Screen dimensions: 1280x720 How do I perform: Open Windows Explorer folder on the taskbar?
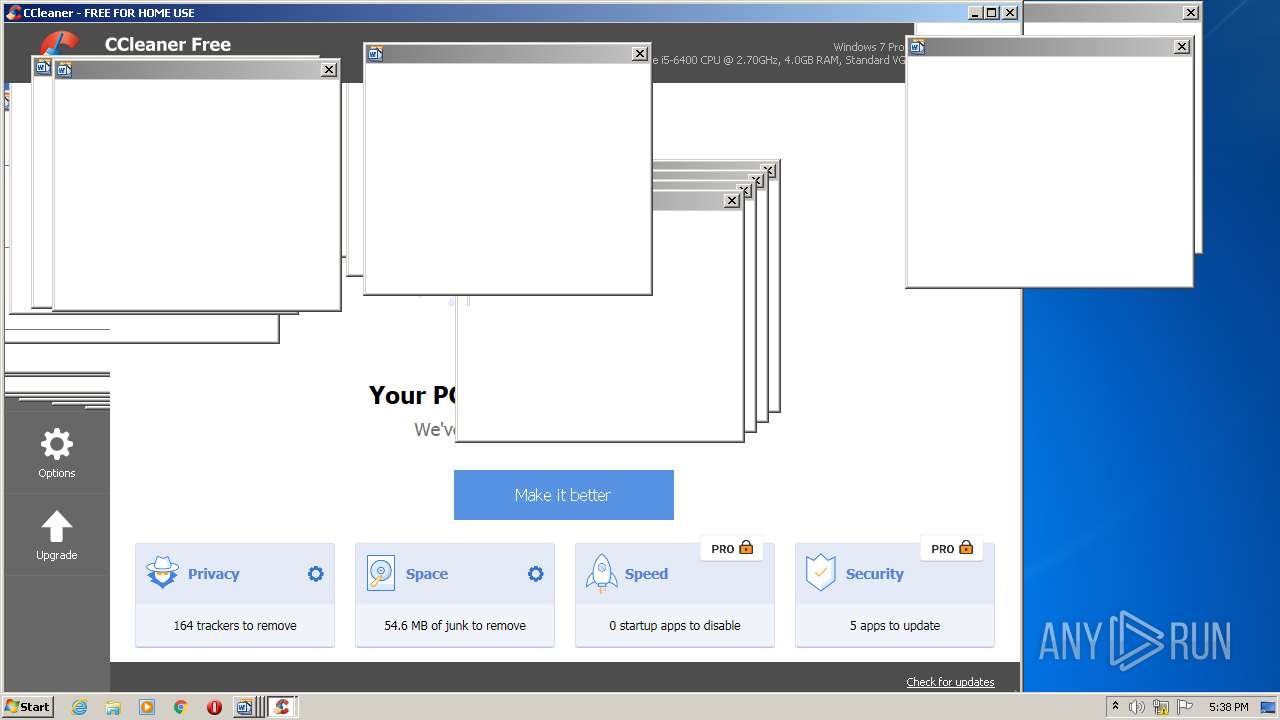113,707
